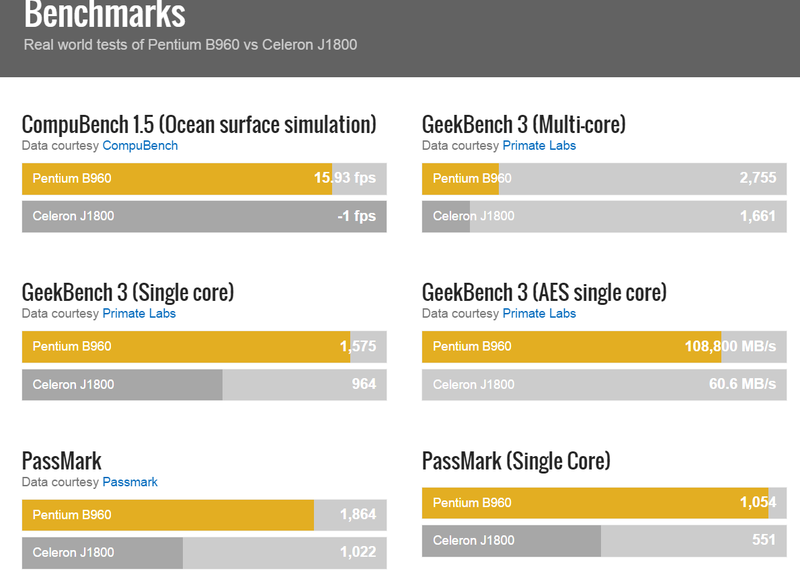The width and height of the screenshot is (800, 583).
Task: Click the Celeron J1800 -1 fps bar
Action: click(204, 216)
